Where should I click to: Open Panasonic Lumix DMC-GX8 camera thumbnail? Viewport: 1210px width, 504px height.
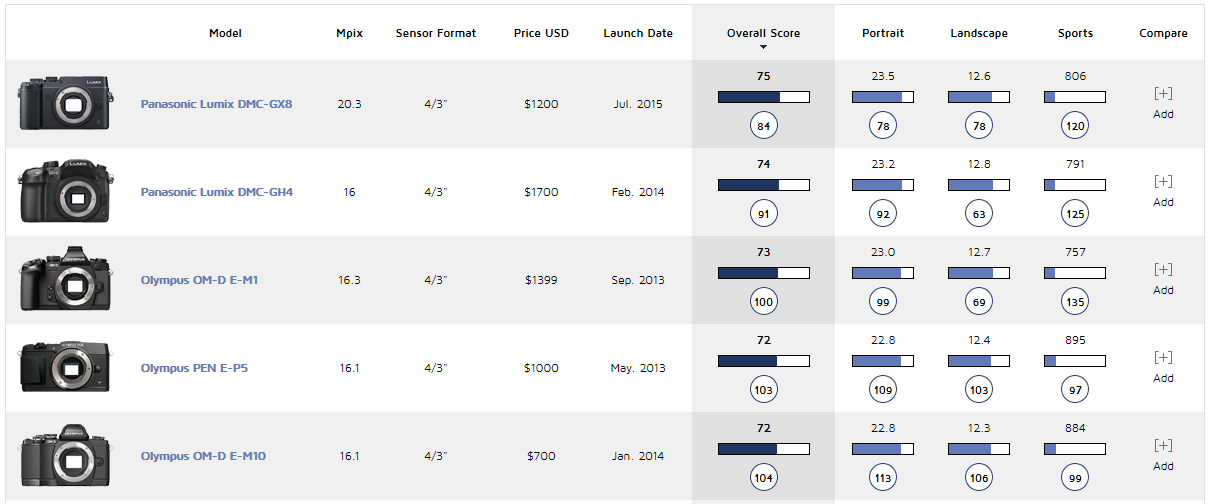tap(65, 104)
